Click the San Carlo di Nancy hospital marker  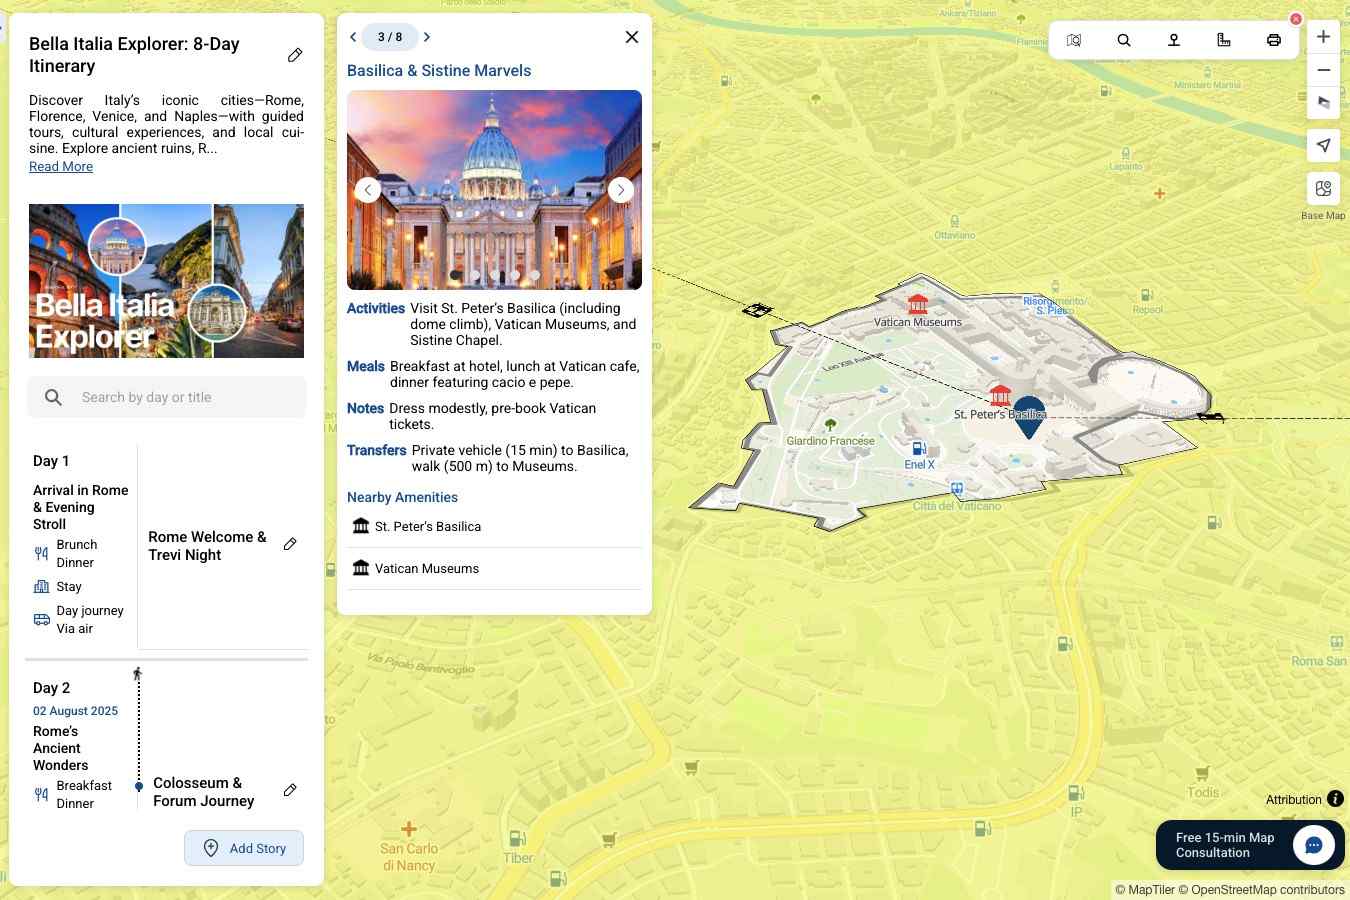(409, 829)
